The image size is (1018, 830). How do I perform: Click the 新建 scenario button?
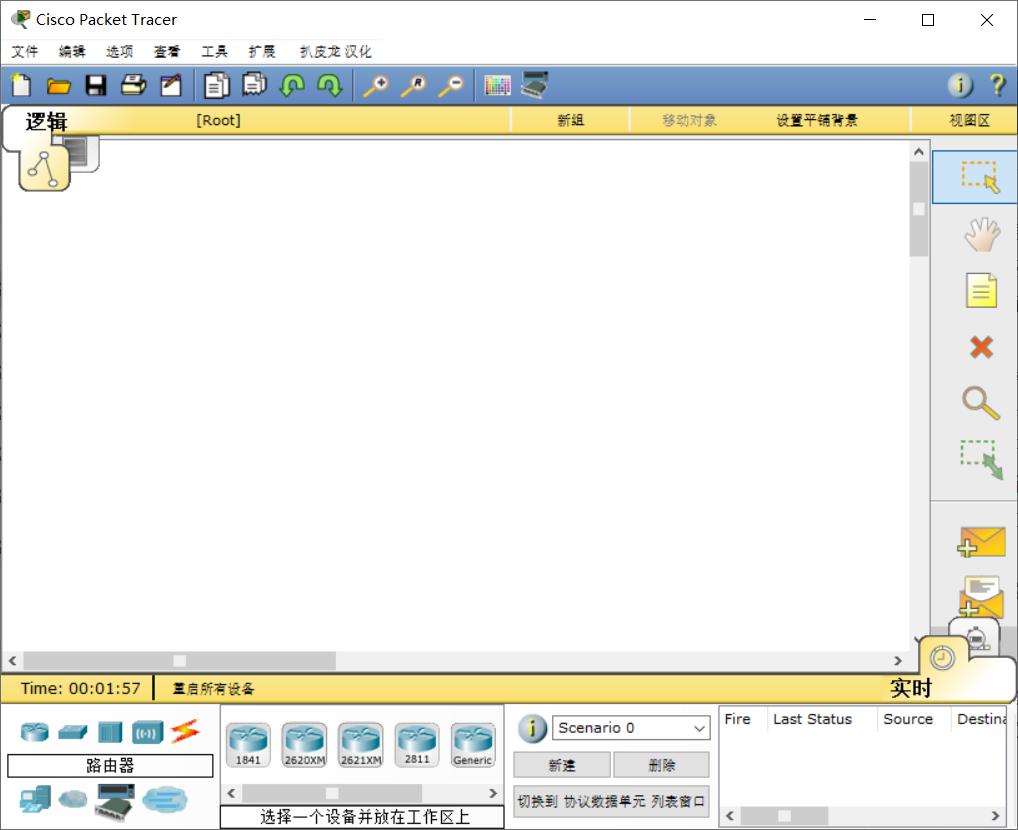tap(561, 764)
